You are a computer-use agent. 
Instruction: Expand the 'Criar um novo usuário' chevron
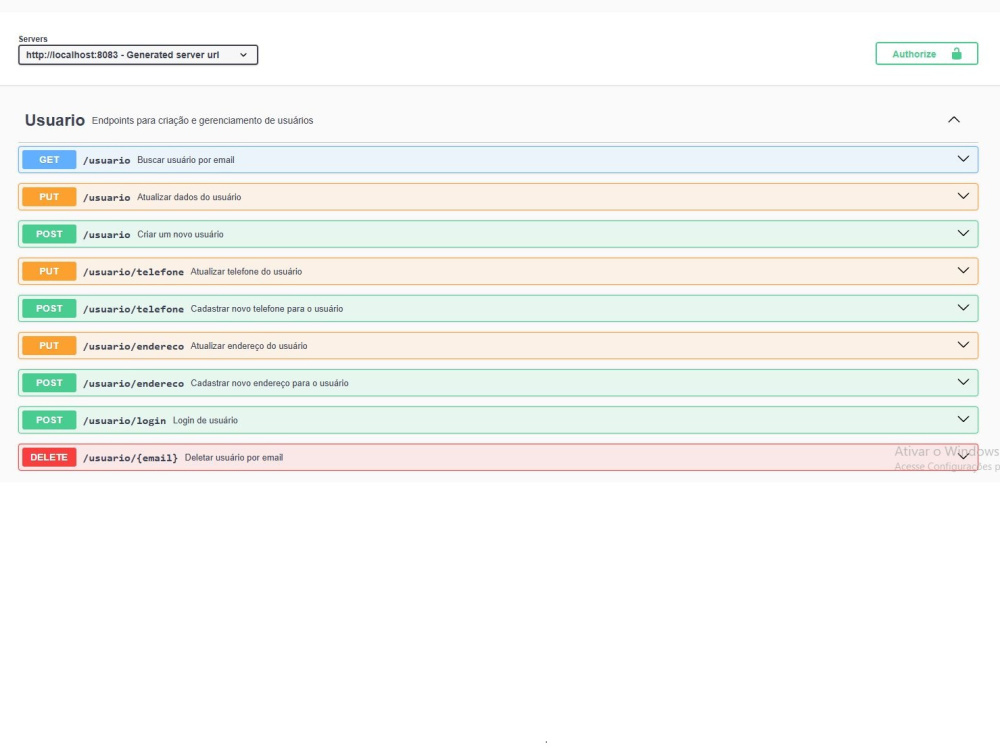click(x=963, y=233)
